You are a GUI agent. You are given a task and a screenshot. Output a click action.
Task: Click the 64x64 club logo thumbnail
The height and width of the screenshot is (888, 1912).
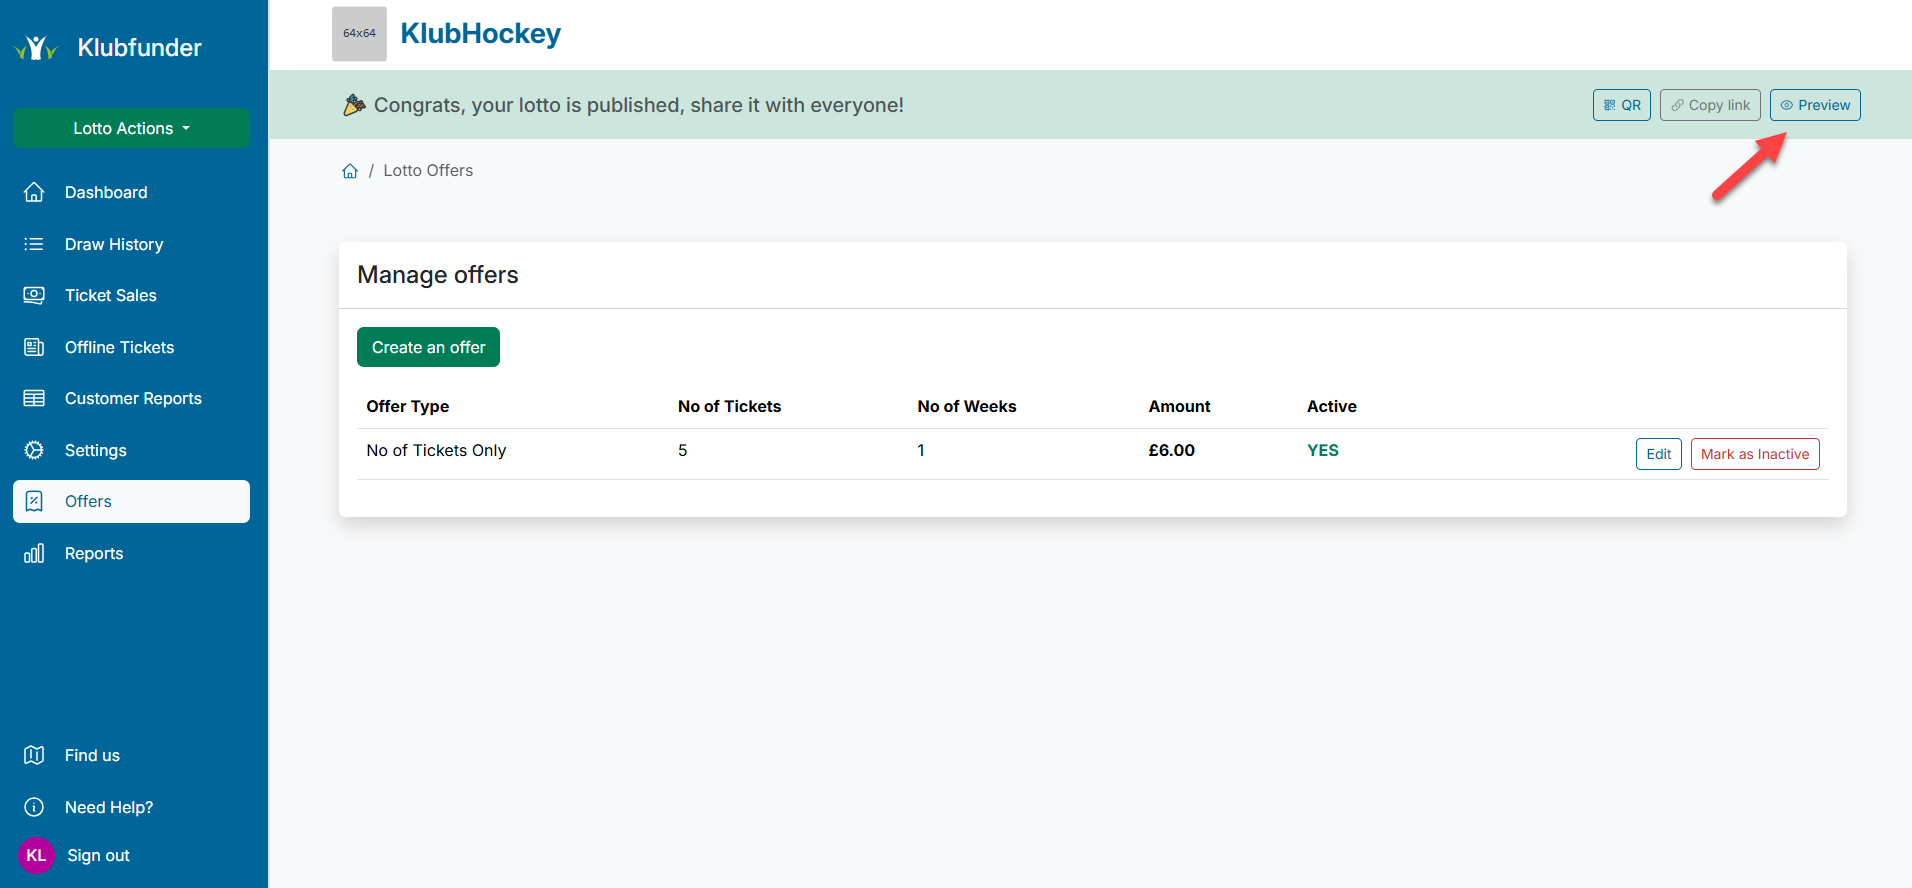click(x=359, y=34)
